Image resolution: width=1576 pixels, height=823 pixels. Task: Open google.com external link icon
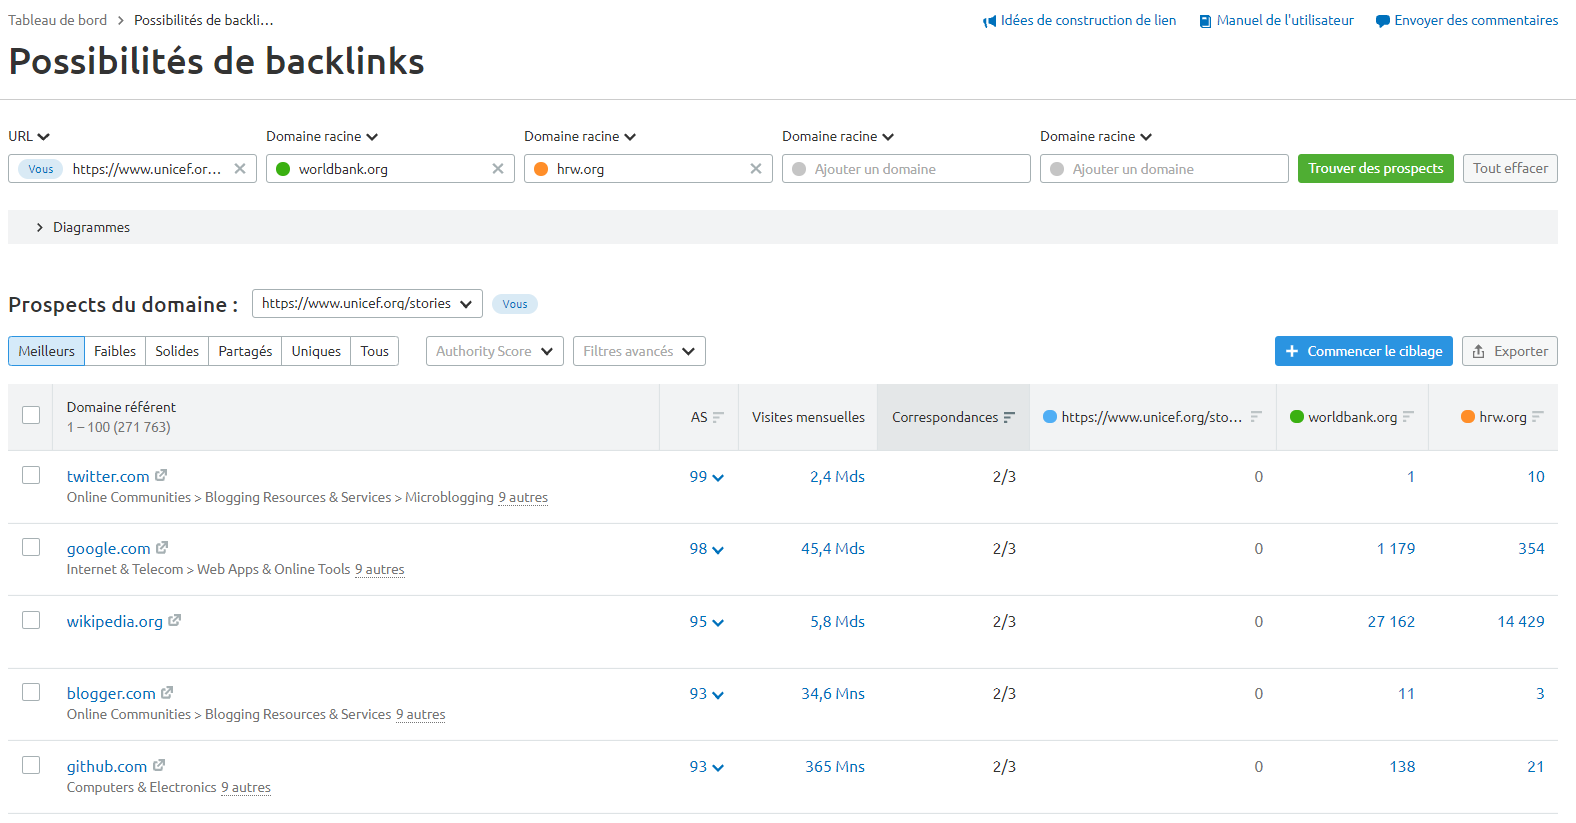click(162, 548)
